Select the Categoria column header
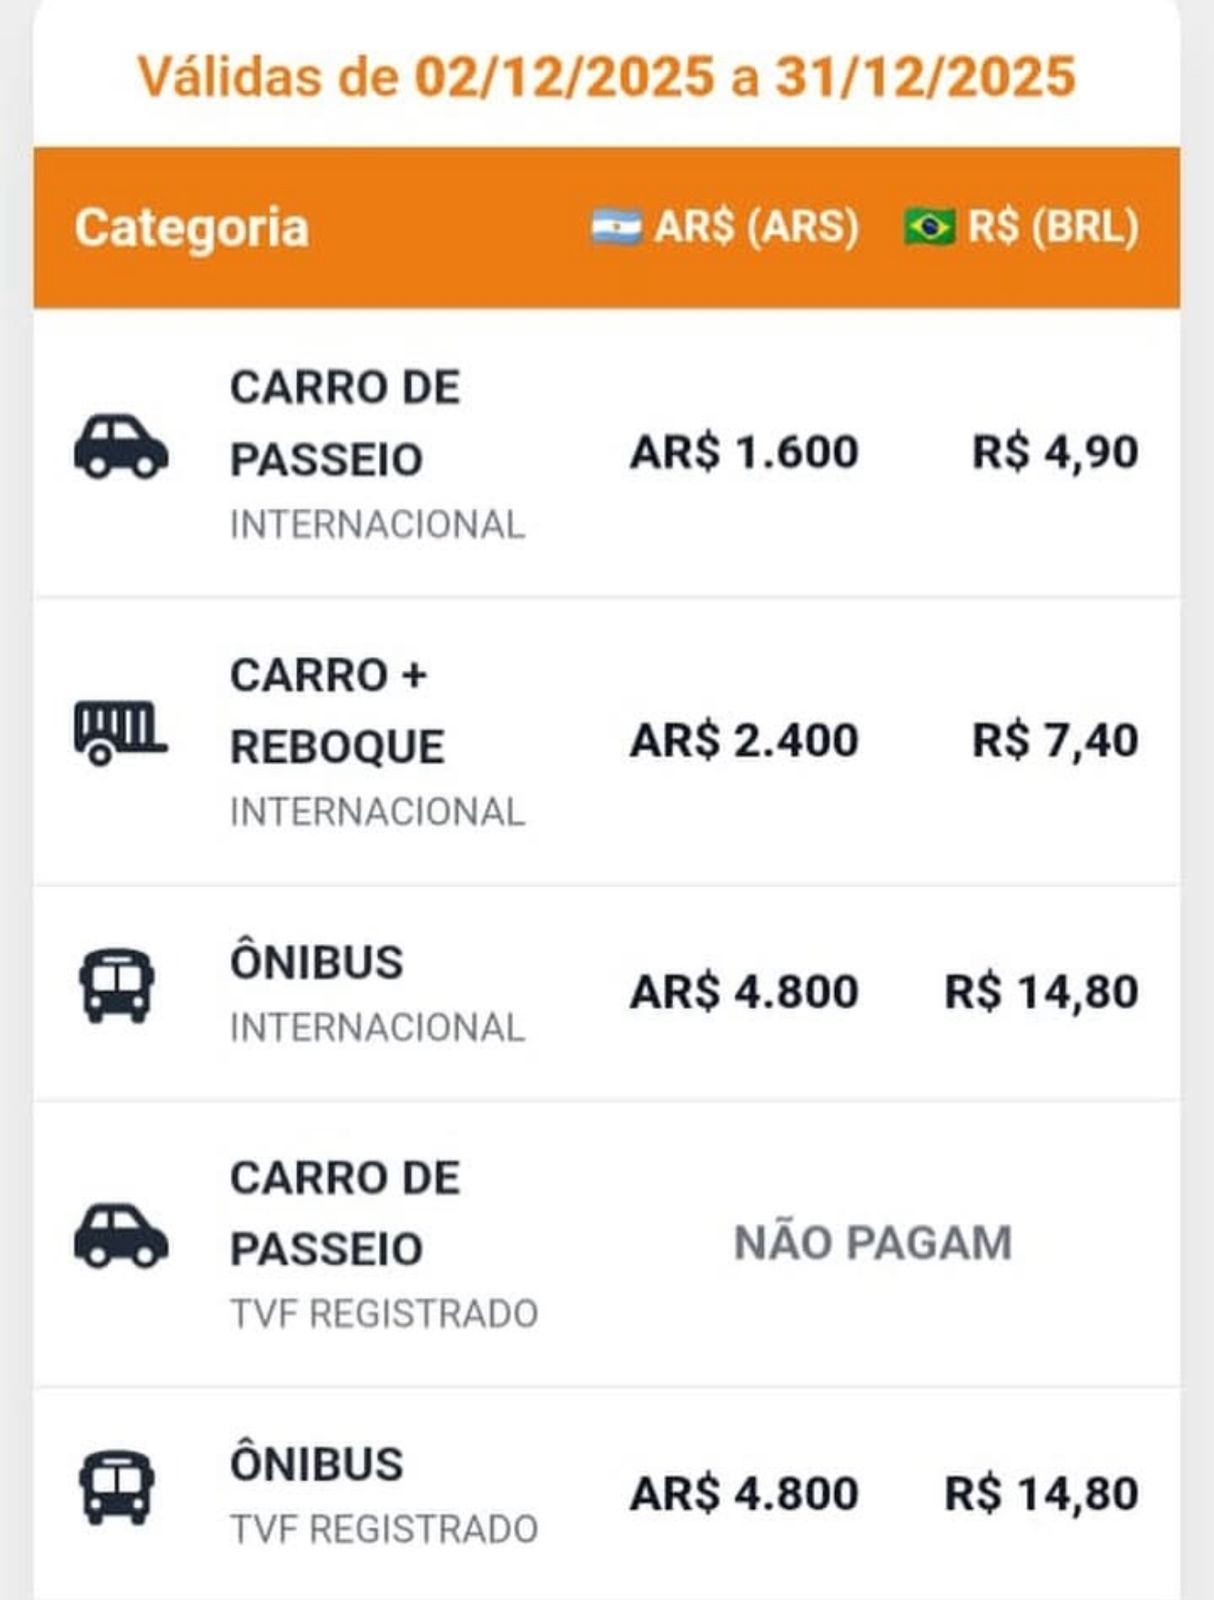This screenshot has height=1600, width=1214. tap(191, 228)
